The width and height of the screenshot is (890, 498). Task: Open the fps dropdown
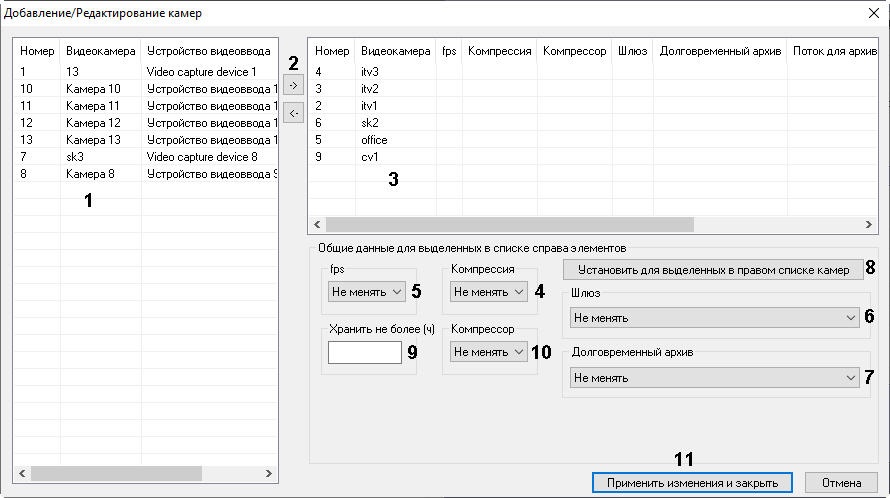pos(366,291)
